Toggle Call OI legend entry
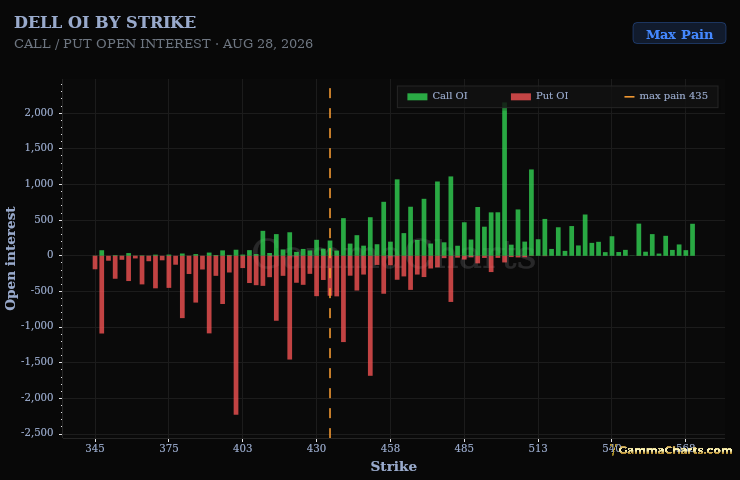The image size is (740, 480). [x=437, y=96]
